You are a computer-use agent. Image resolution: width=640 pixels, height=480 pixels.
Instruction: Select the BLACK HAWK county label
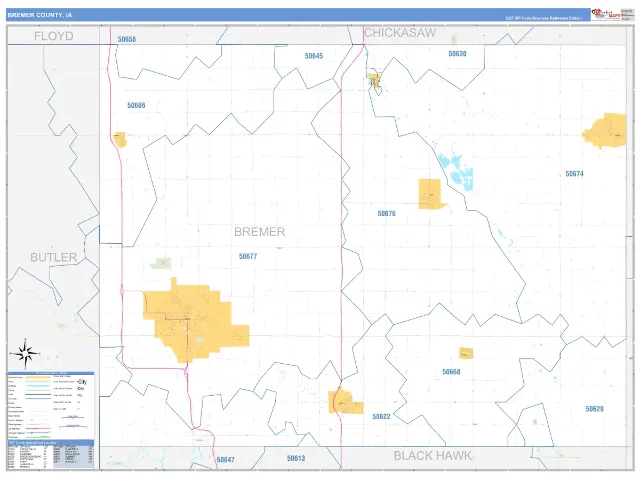click(432, 456)
